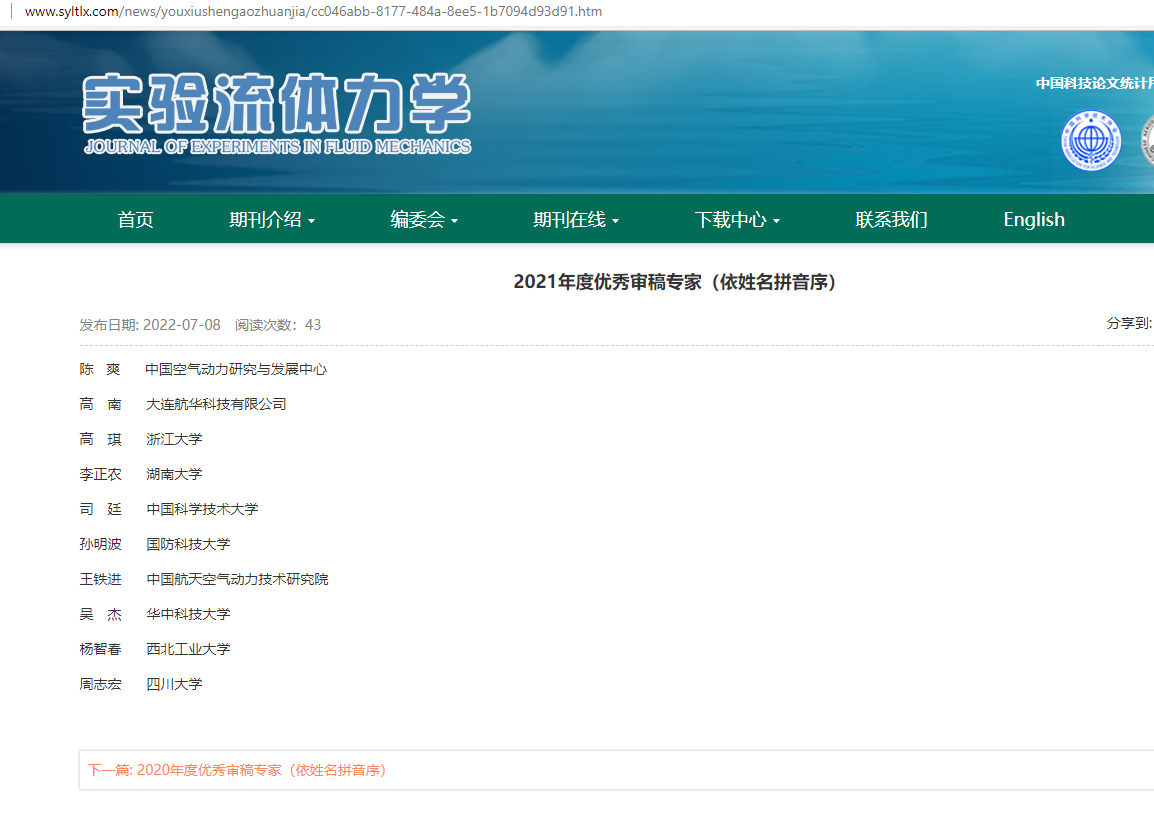Click the 分享到 share label

(1130, 323)
